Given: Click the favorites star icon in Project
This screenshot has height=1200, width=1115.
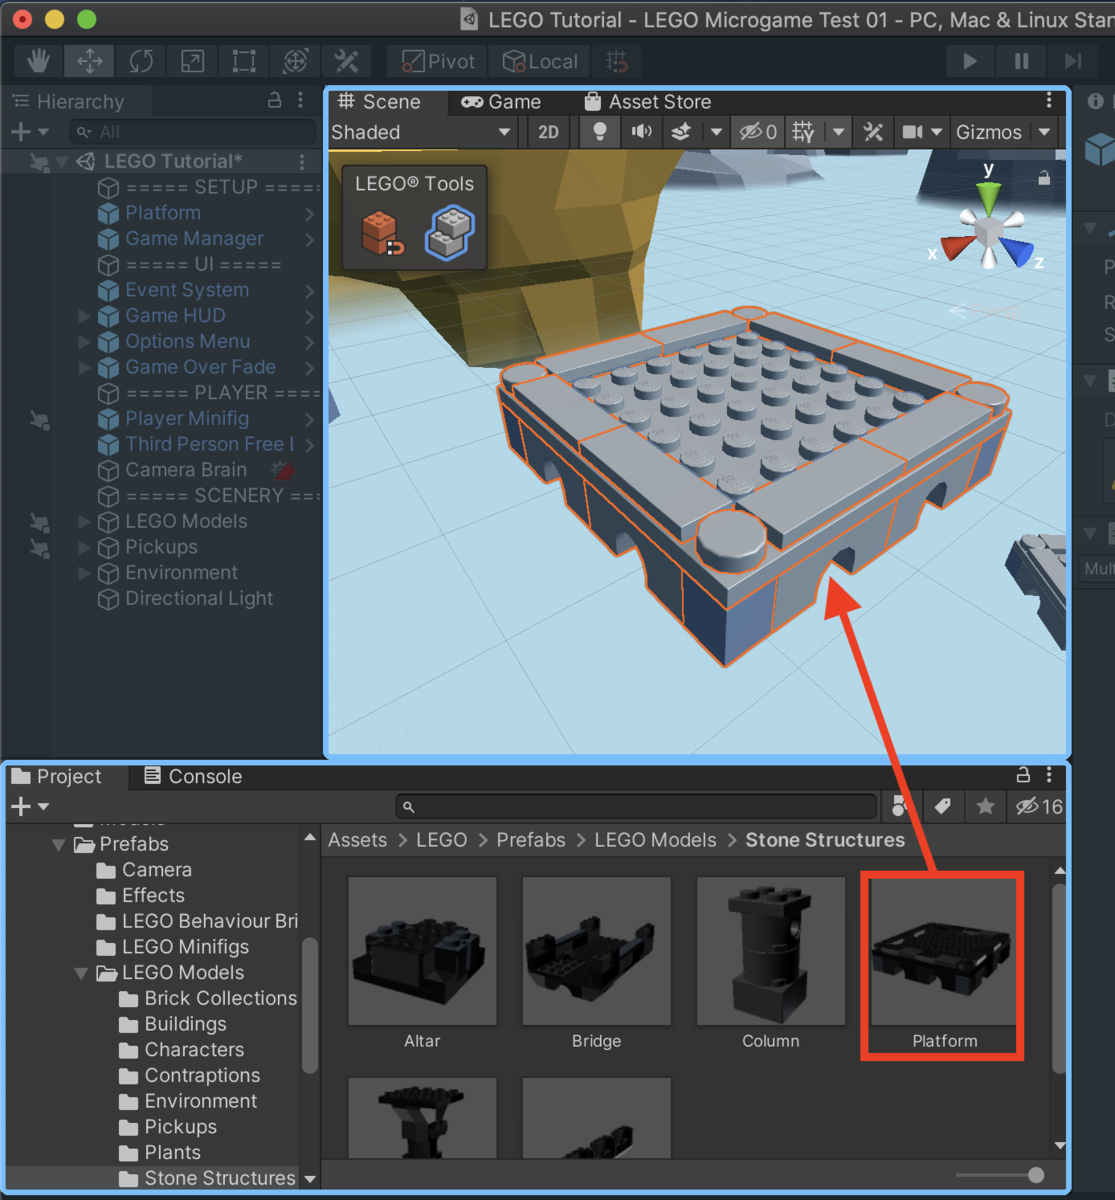Looking at the screenshot, I should pyautogui.click(x=985, y=806).
